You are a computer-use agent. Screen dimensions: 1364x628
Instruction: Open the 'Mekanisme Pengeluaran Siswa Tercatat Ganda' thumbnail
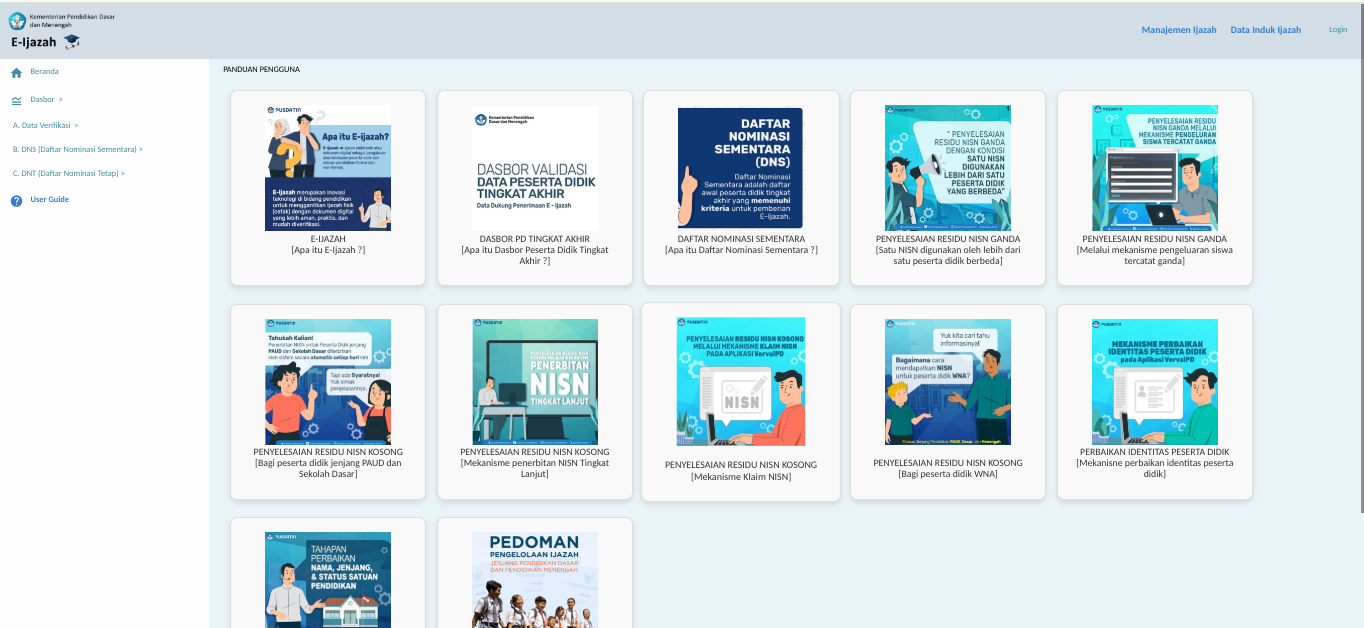click(x=1155, y=168)
